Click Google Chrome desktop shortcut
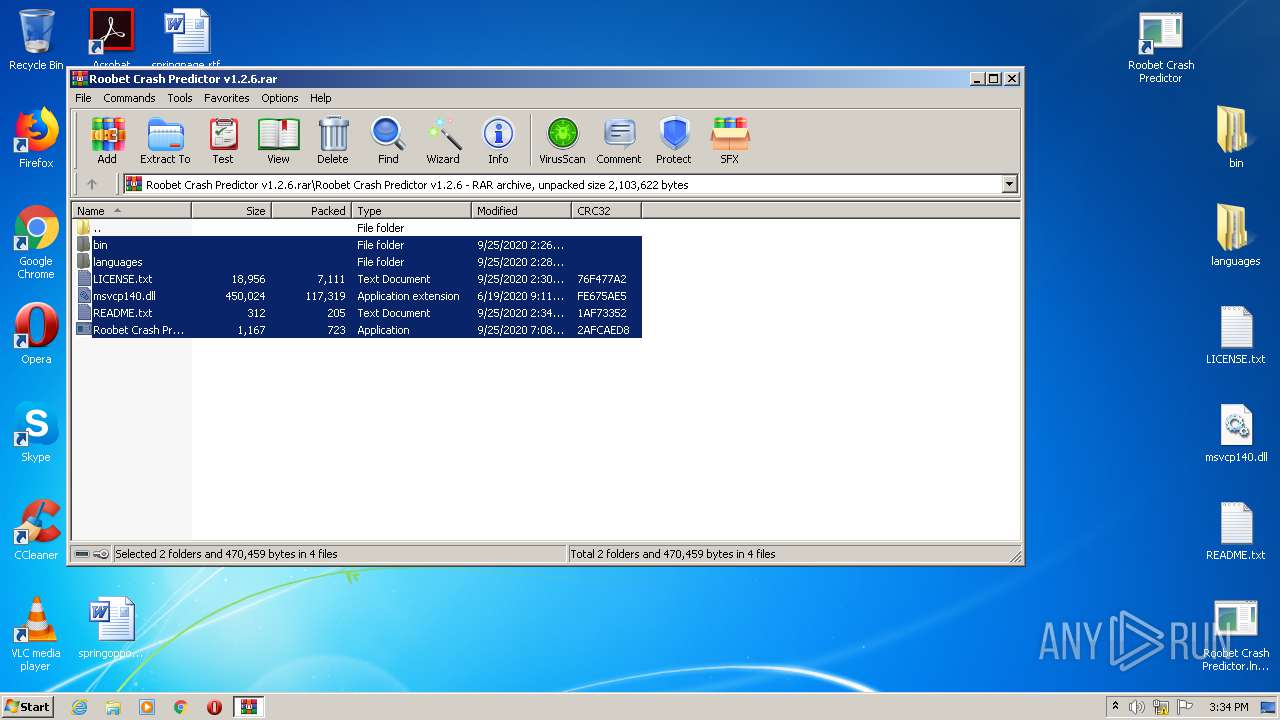Screen dimensions: 1280x720 point(36,243)
